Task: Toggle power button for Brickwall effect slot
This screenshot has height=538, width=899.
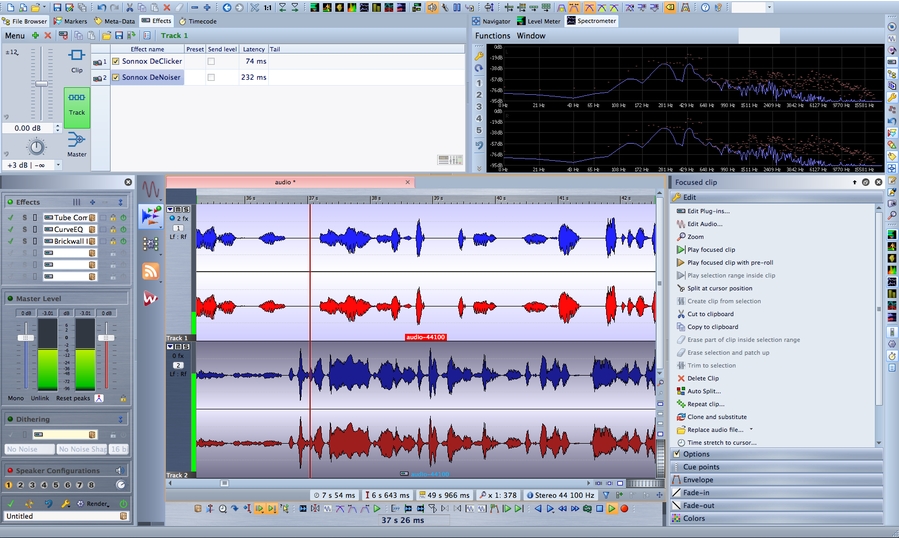Action: pyautogui.click(x=123, y=241)
